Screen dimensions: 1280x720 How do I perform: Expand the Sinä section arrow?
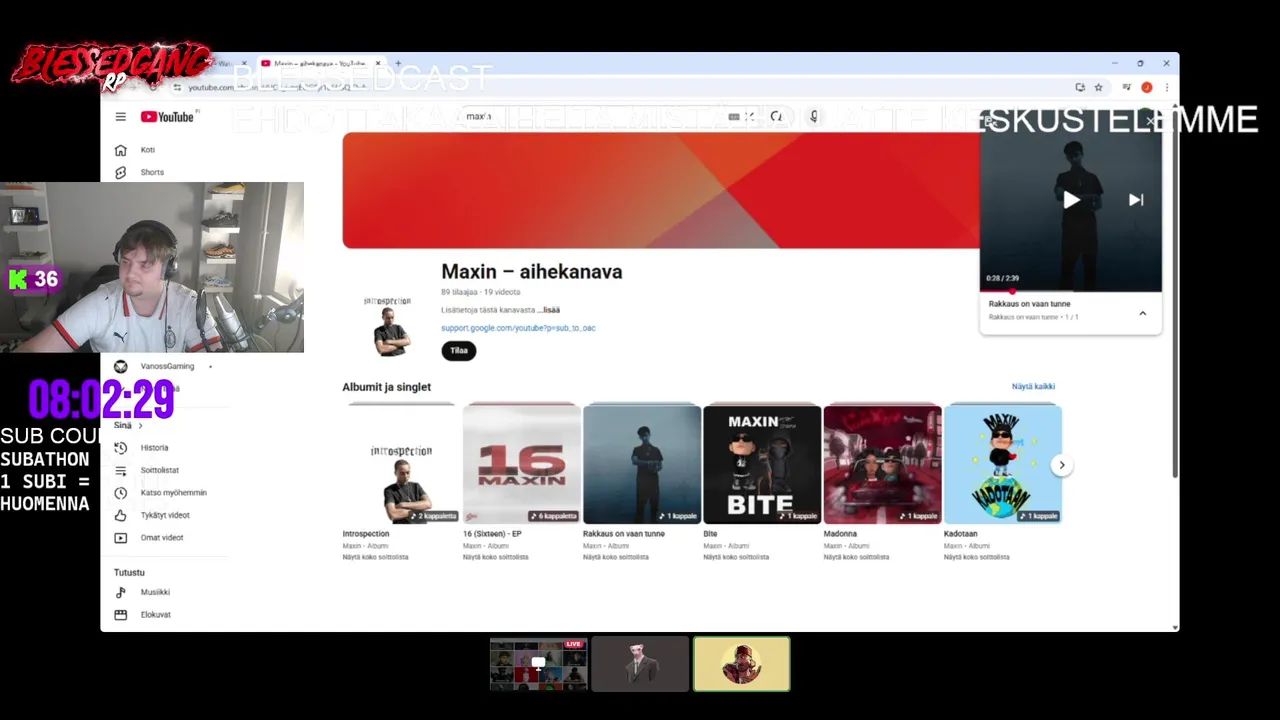coord(140,426)
